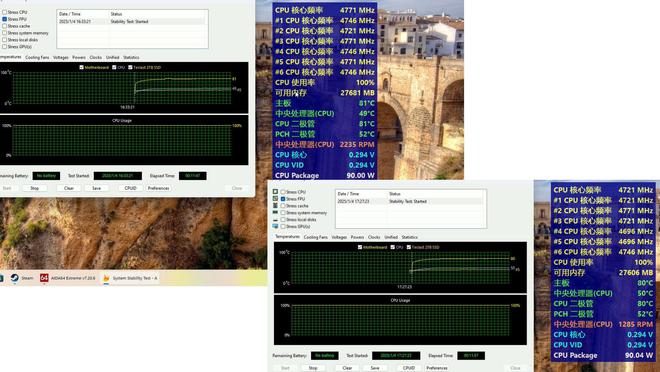Image resolution: width=660 pixels, height=372 pixels.
Task: Click the CPU chip icon beside Stress CPU
Action: (x=275, y=192)
